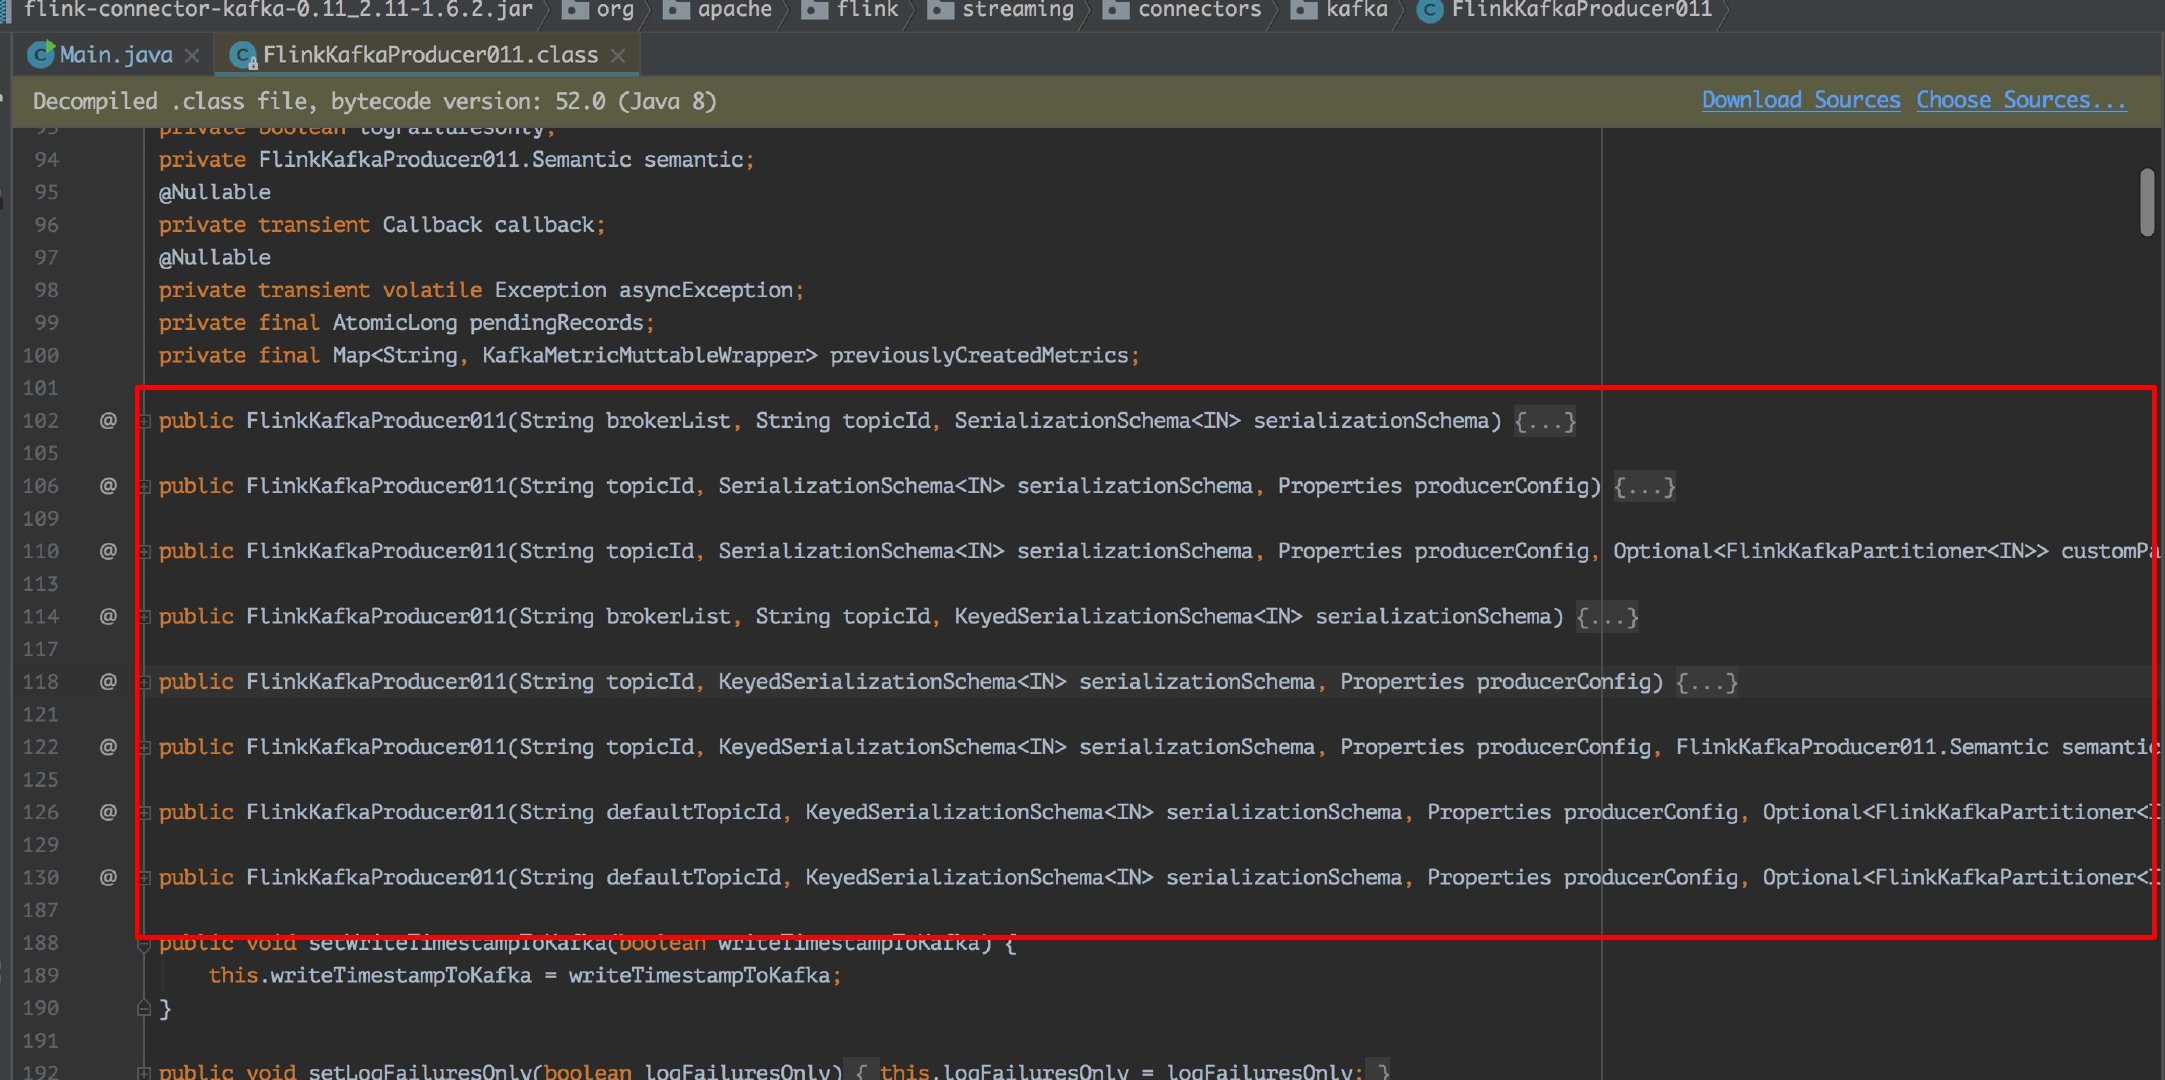Click the gutter @ icon on line 126
Viewport: 2165px width, 1080px height.
click(107, 812)
